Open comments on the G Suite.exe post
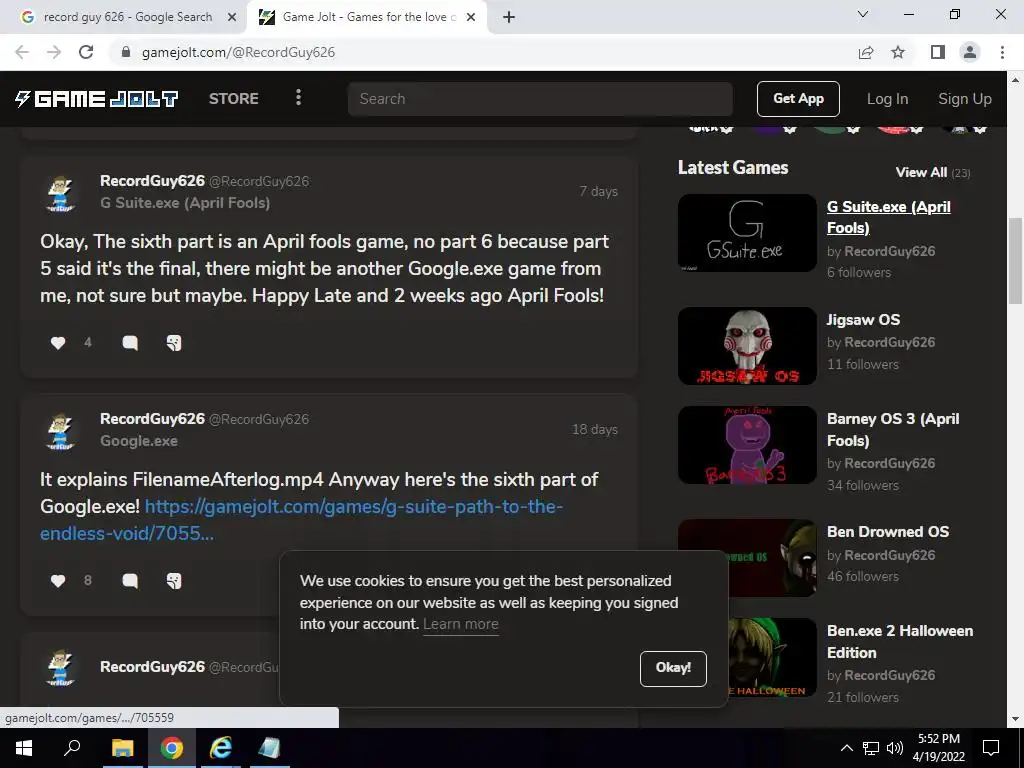1024x768 pixels. (130, 343)
